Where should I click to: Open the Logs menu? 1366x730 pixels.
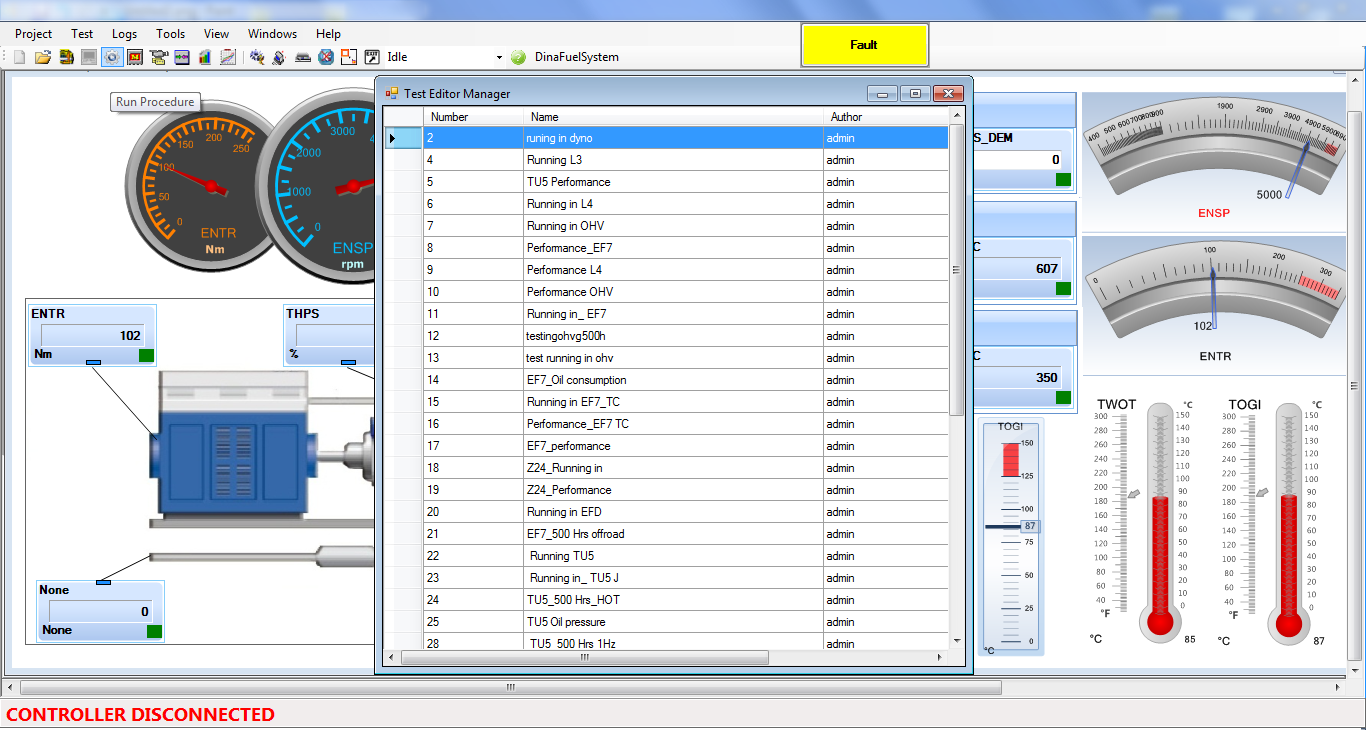pos(125,34)
